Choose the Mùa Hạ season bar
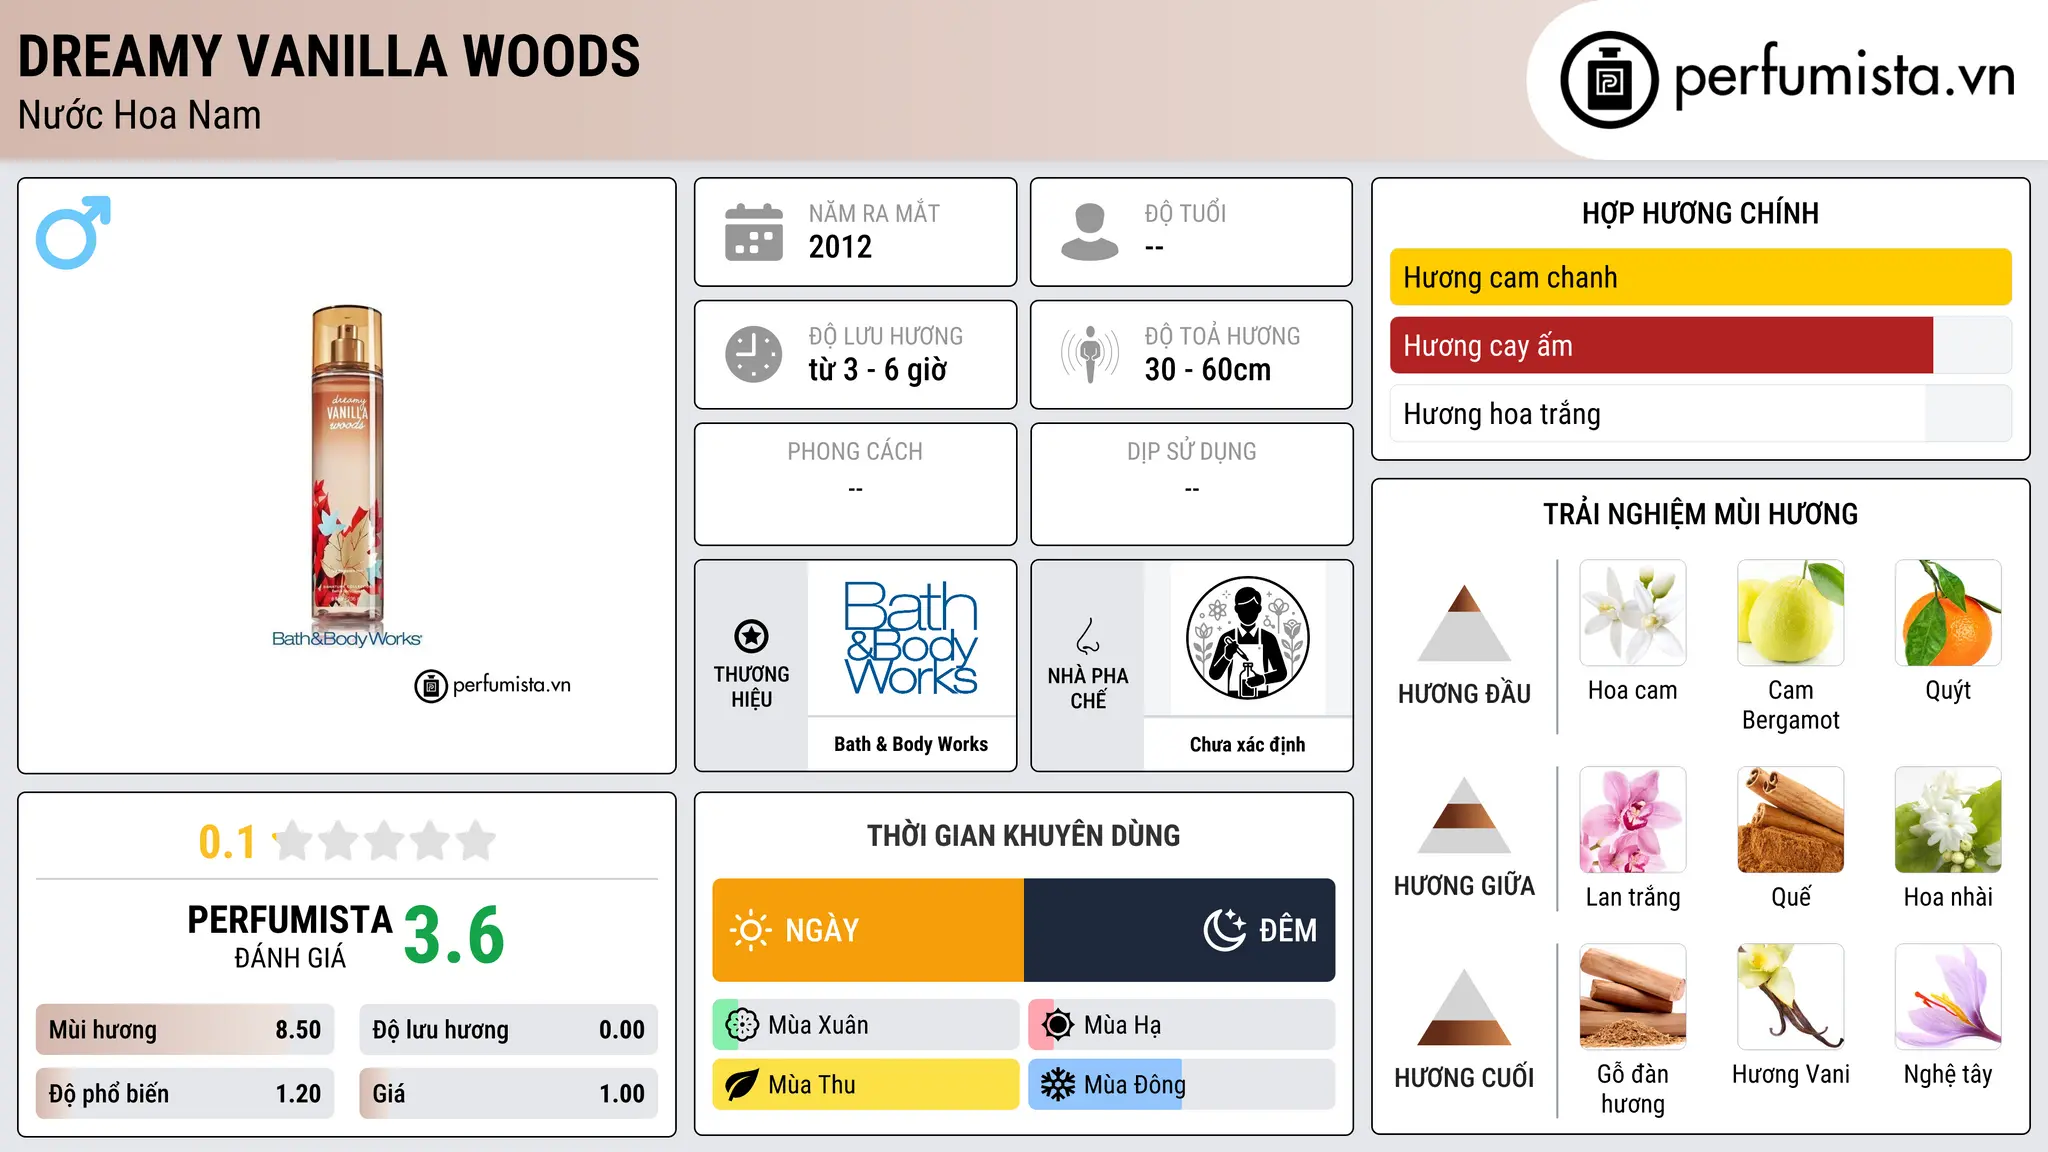This screenshot has width=2048, height=1152. point(1182,1025)
